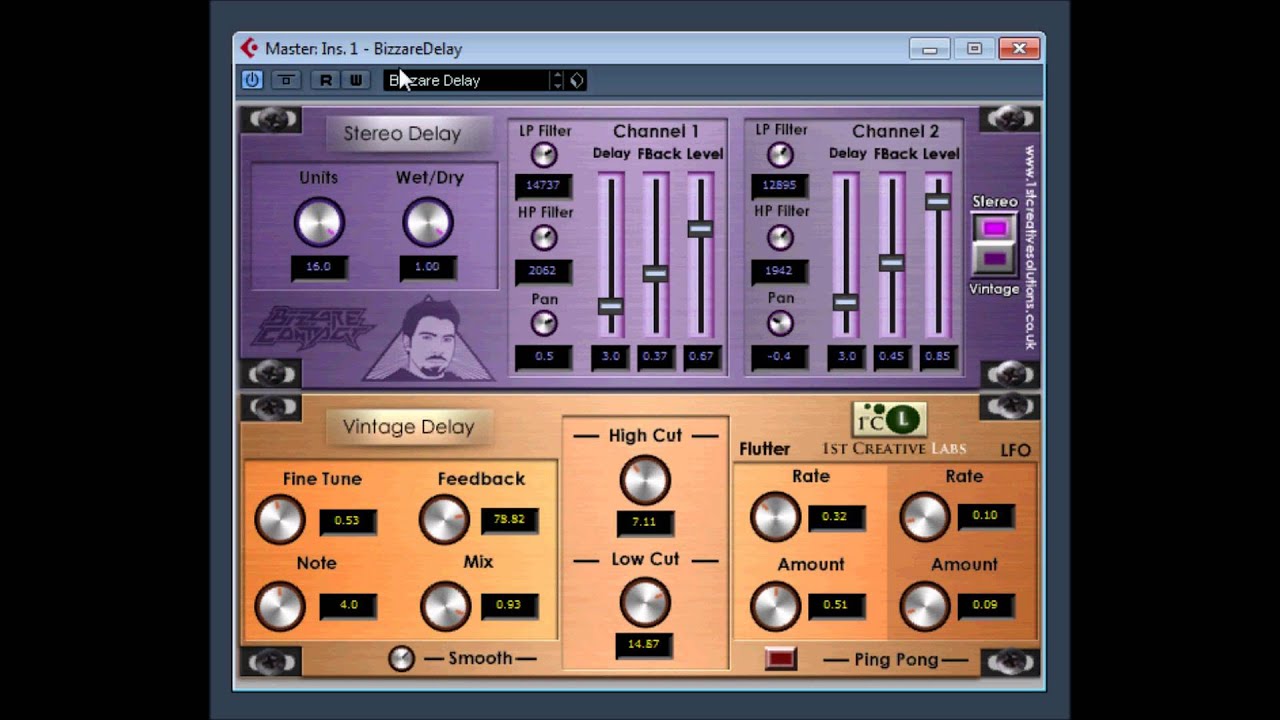
Task: Click the Vintage Delay label button
Action: tap(409, 427)
